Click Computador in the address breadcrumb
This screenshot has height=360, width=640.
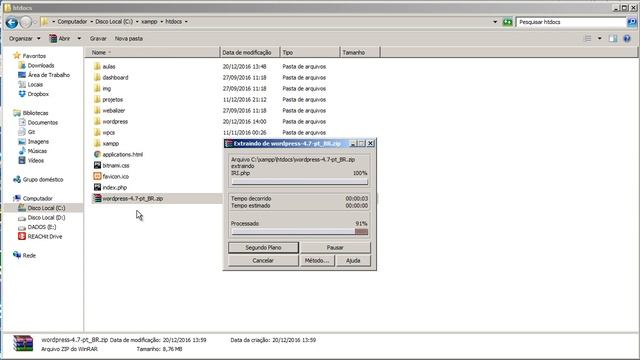coord(72,22)
